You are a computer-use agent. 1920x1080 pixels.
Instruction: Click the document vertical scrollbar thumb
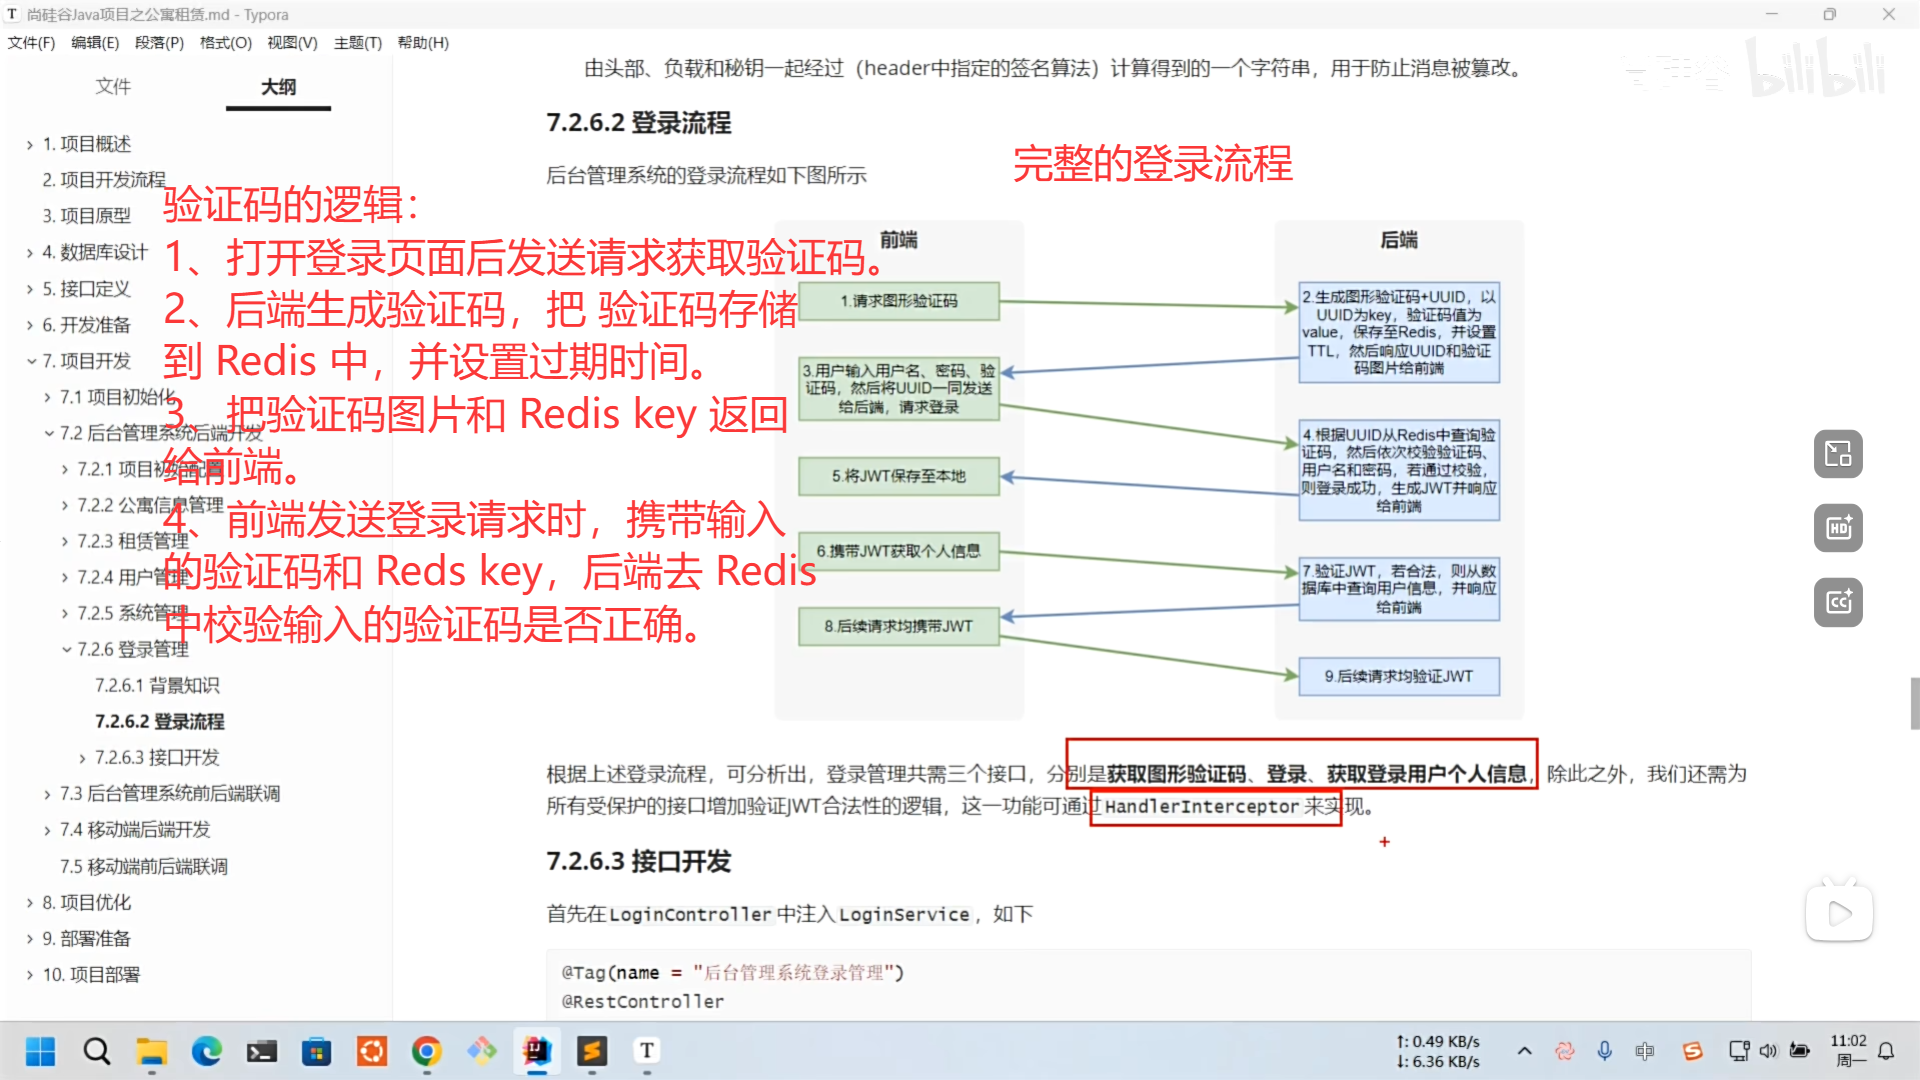click(x=1914, y=703)
